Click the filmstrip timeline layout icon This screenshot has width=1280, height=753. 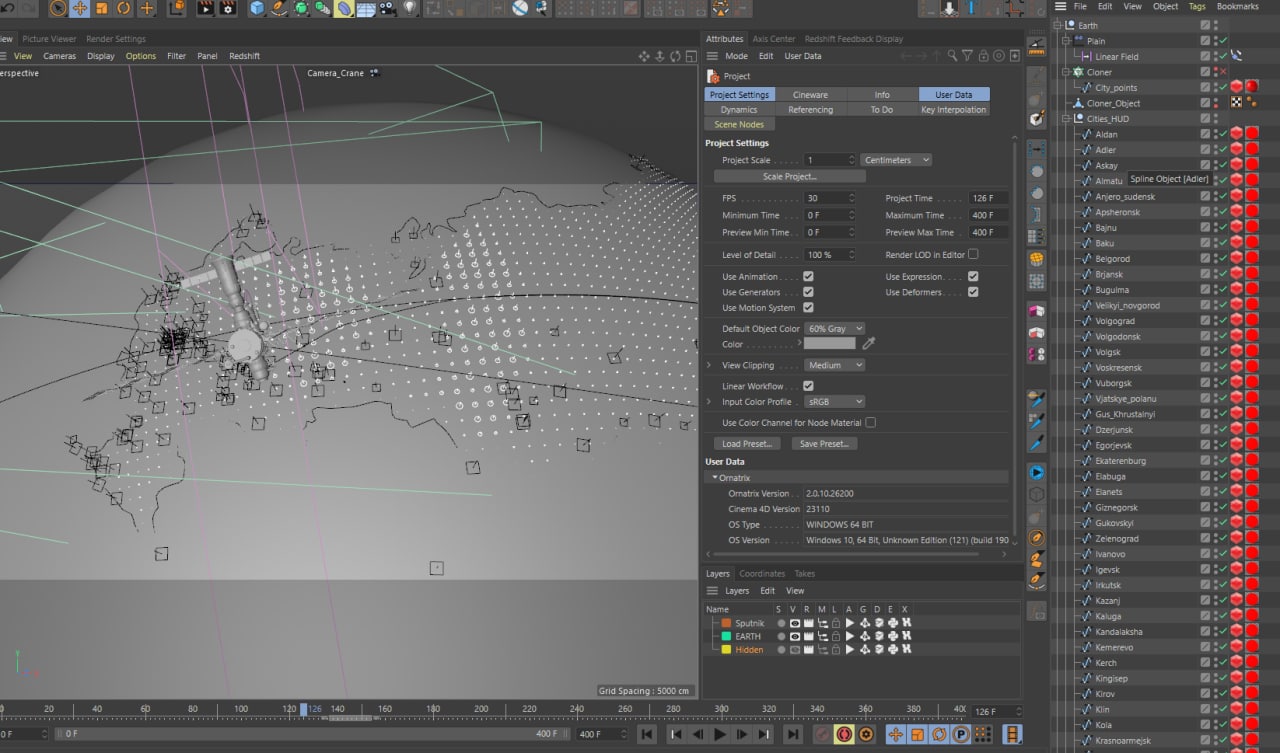(x=1013, y=735)
